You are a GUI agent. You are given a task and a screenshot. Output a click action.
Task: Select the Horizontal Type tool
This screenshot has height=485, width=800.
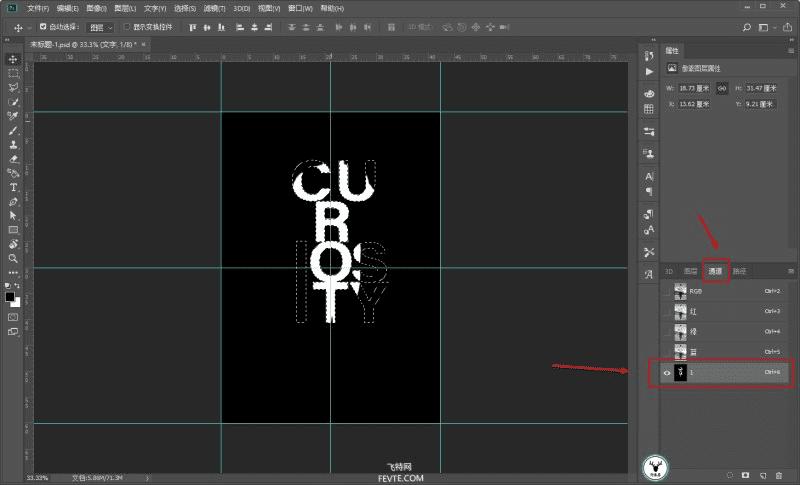tap(13, 188)
